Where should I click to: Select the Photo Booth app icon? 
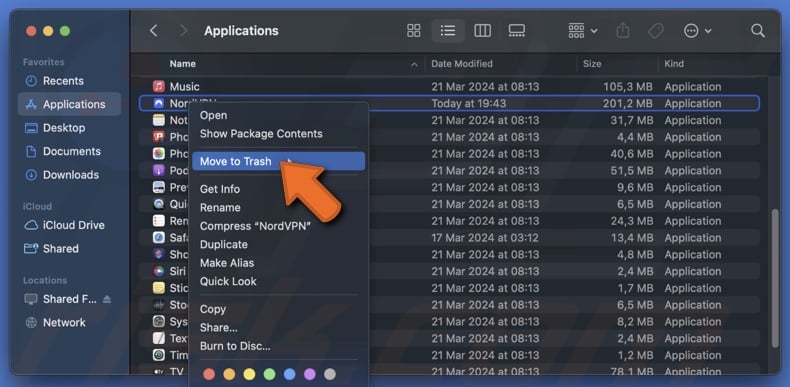point(159,137)
